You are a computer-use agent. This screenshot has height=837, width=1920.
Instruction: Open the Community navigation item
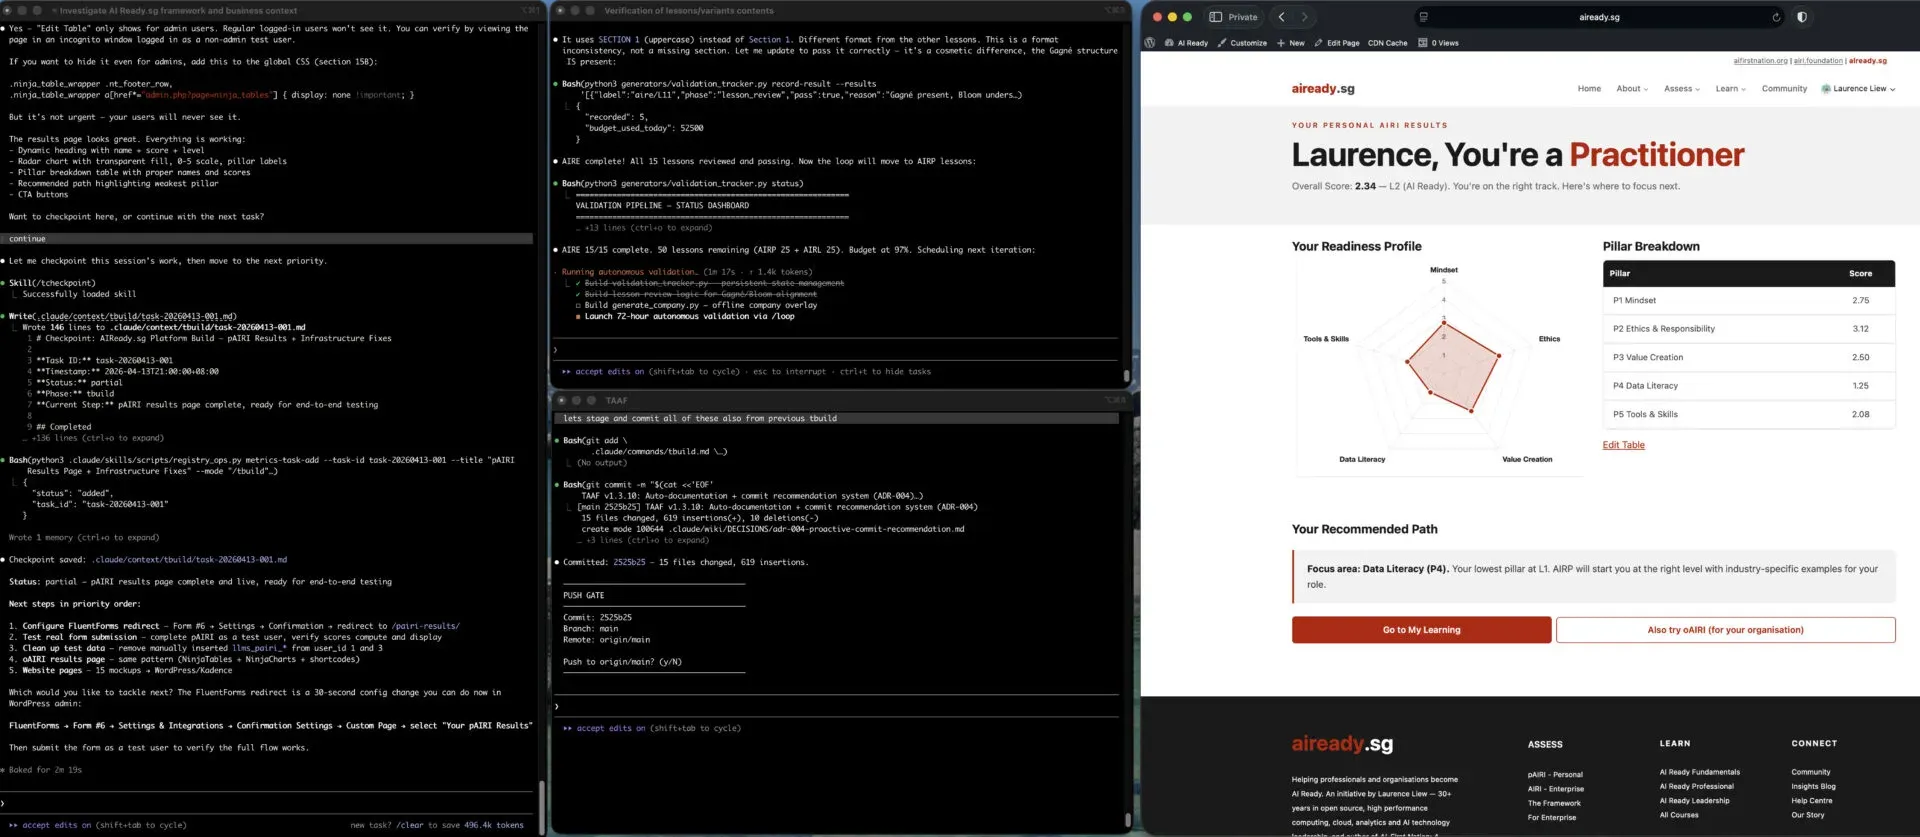[1784, 89]
